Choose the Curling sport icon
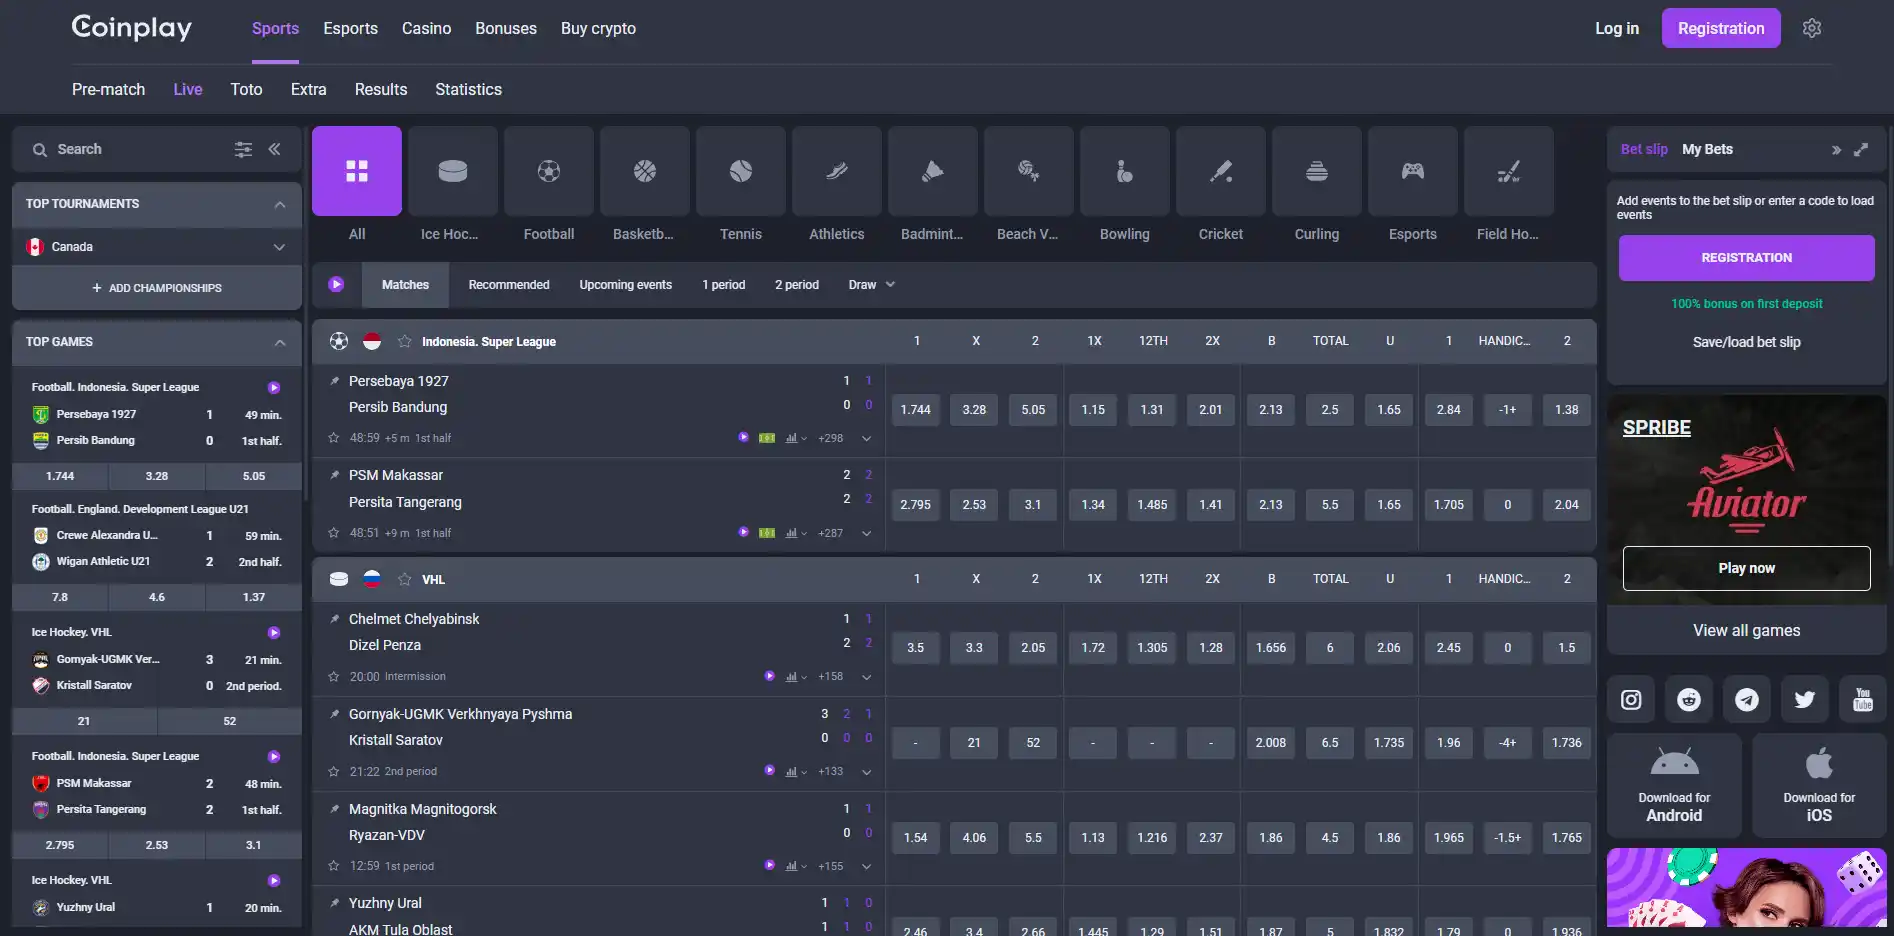1894x936 pixels. (x=1317, y=171)
